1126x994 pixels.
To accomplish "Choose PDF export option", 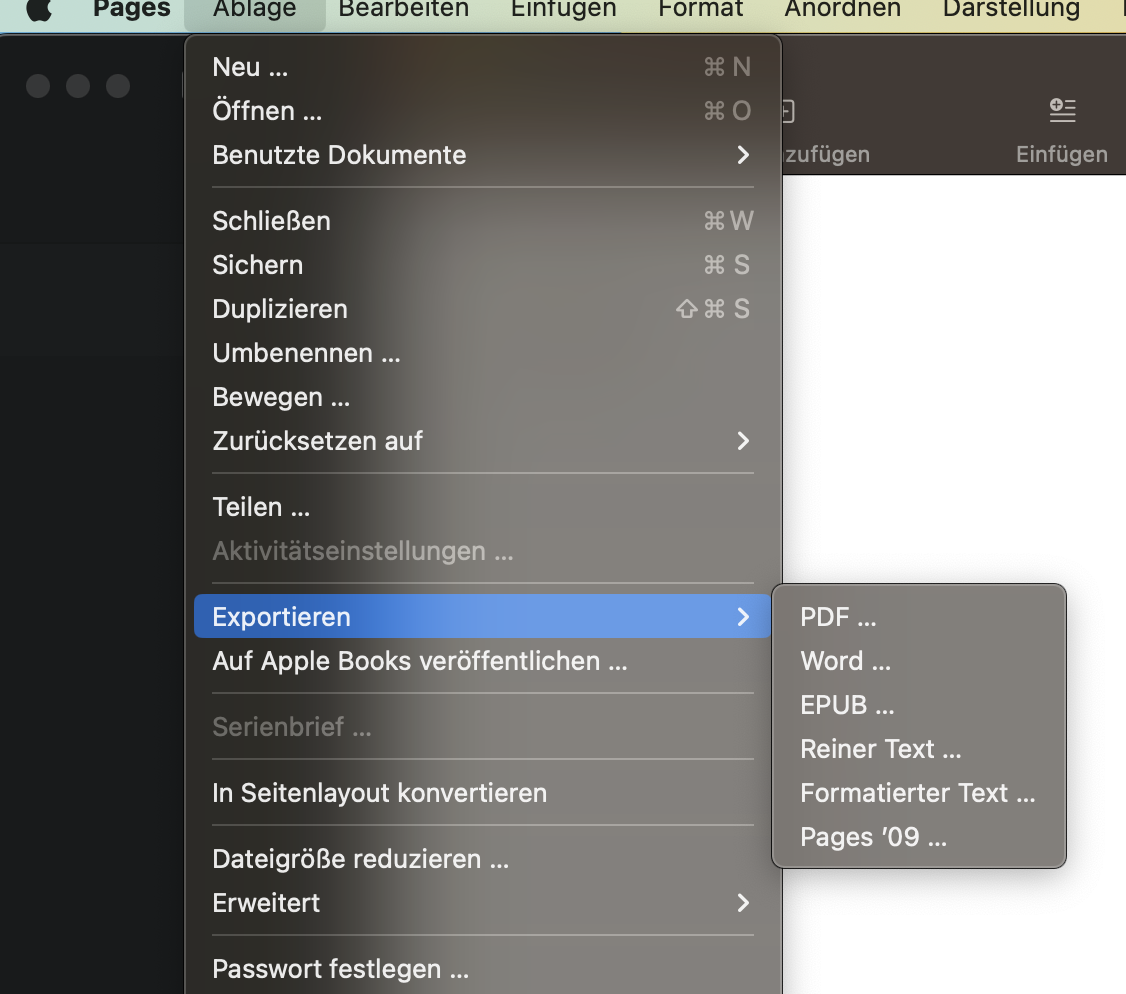I will tap(838, 617).
